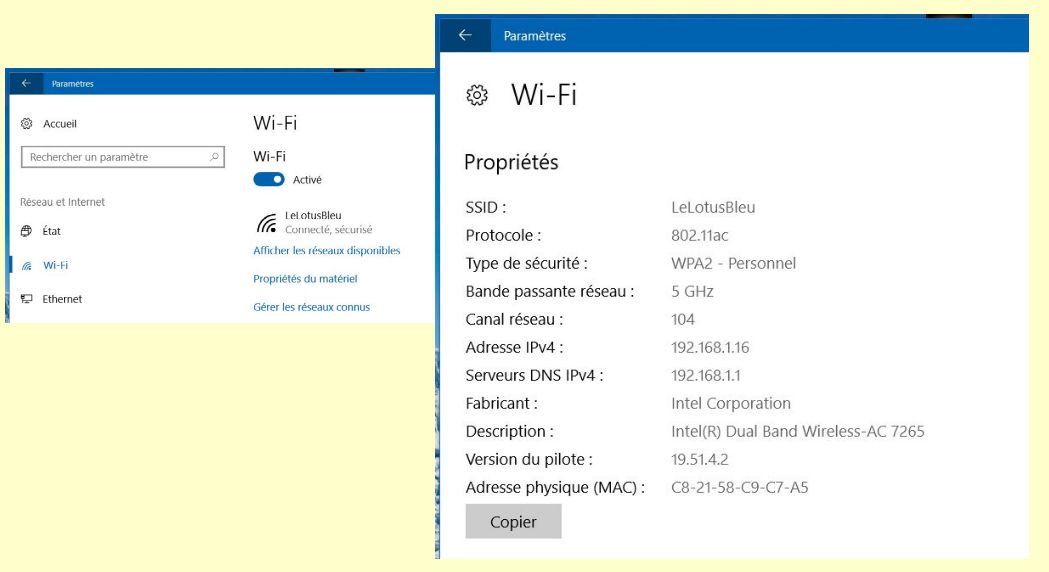Click LeLotusBleu network signal icon
Screen dimensions: 1049x572
pyautogui.click(x=266, y=223)
